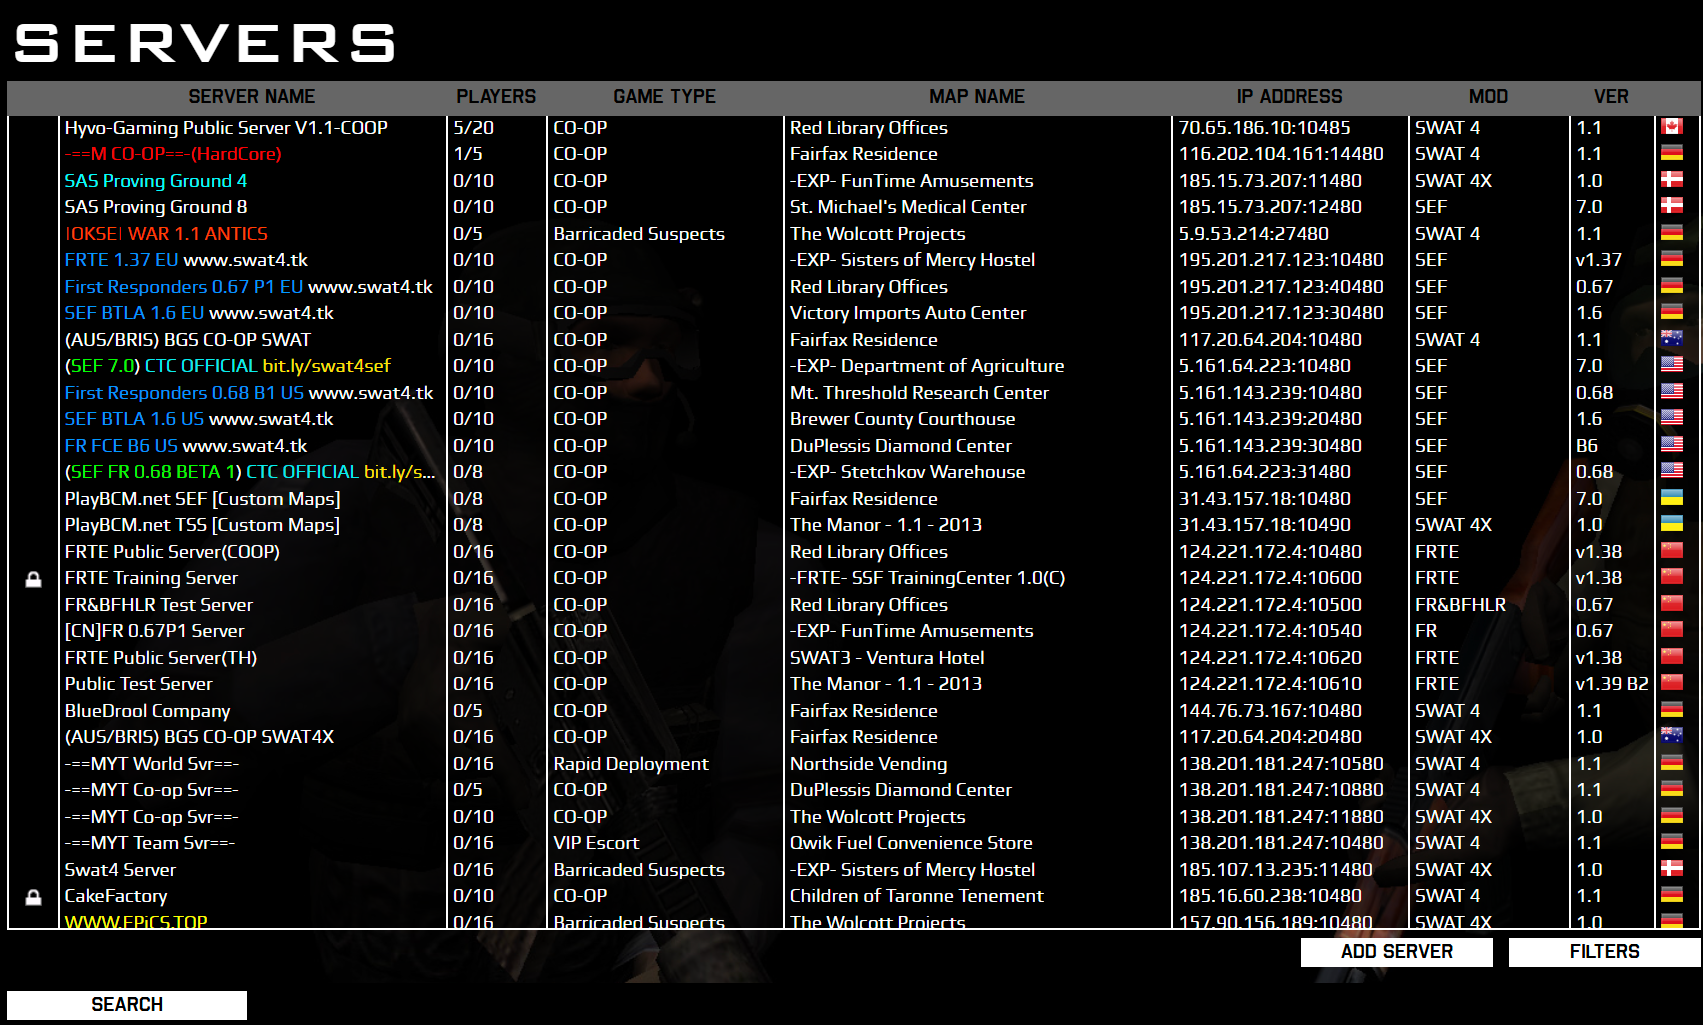Select the WWW.EPiCS.TOP server entry
The height and width of the screenshot is (1025, 1703).
pos(136,921)
